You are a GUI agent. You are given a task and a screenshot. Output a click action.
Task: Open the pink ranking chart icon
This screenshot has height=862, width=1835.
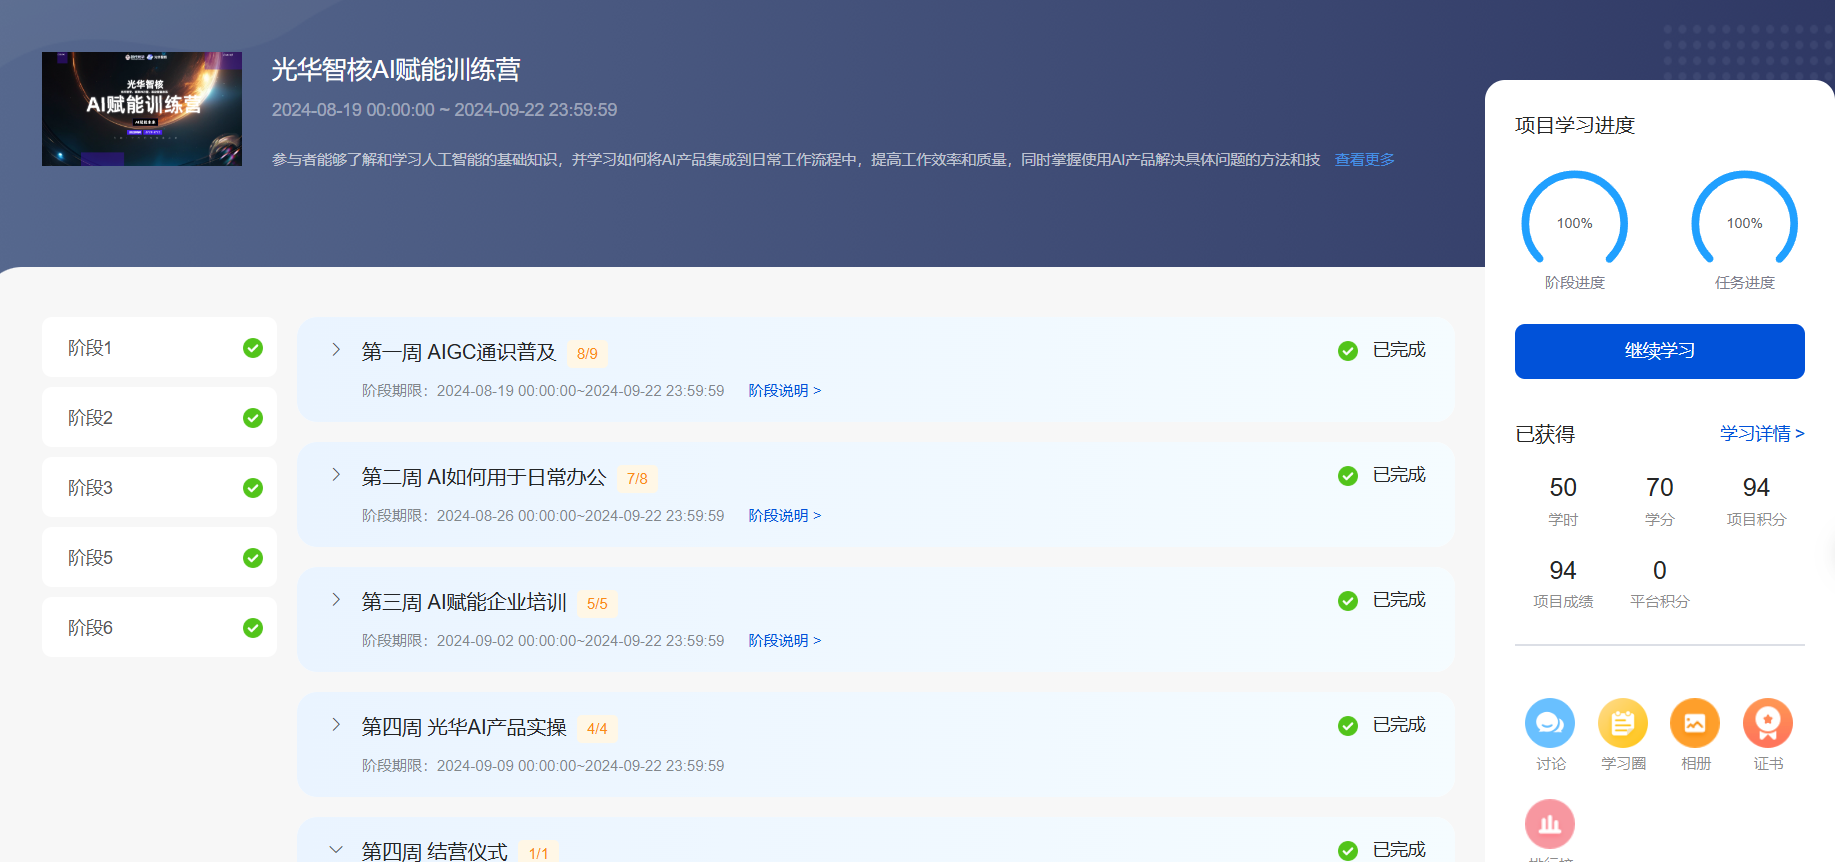[x=1550, y=824]
